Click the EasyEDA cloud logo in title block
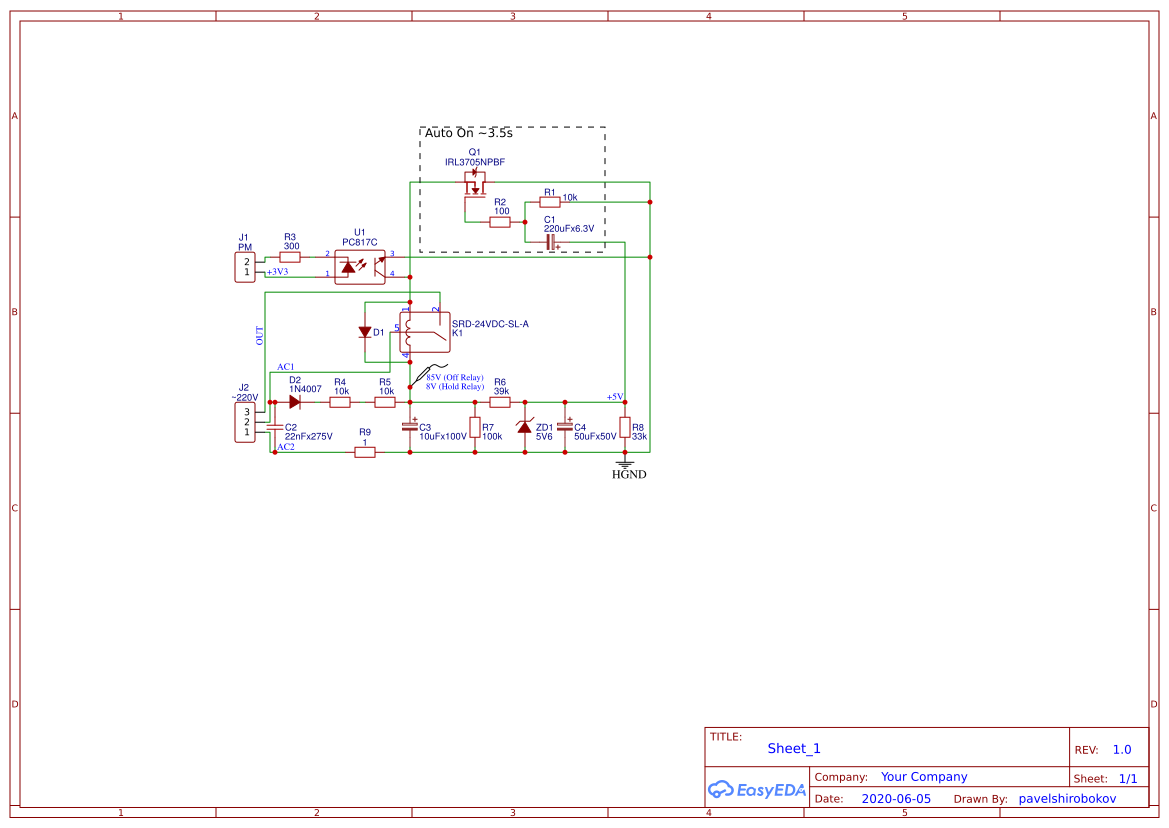1169x828 pixels. [722, 789]
